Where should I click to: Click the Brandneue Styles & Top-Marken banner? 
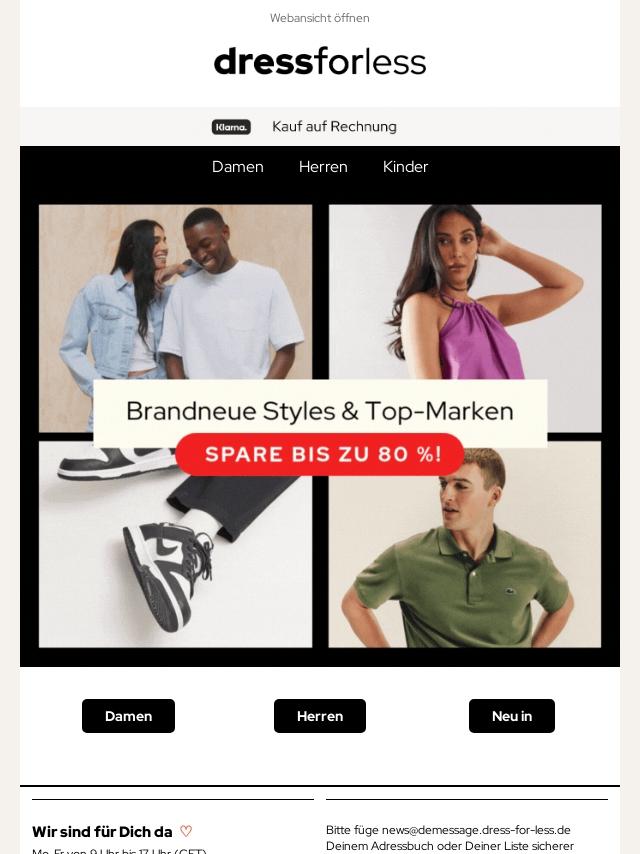320,411
